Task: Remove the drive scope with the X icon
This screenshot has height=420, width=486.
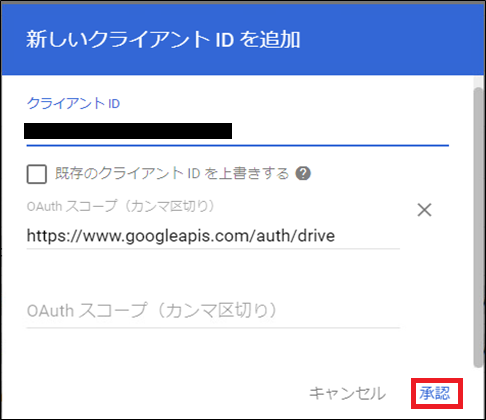Action: tap(424, 210)
